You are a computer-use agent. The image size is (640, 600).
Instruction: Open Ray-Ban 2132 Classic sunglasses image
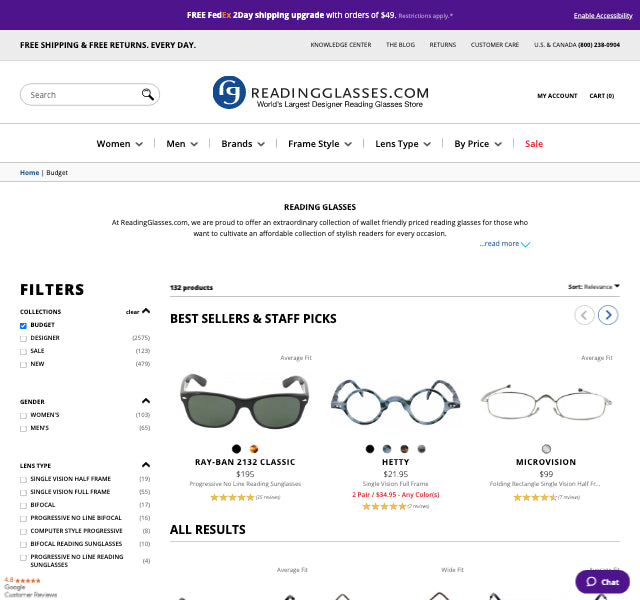(245, 400)
